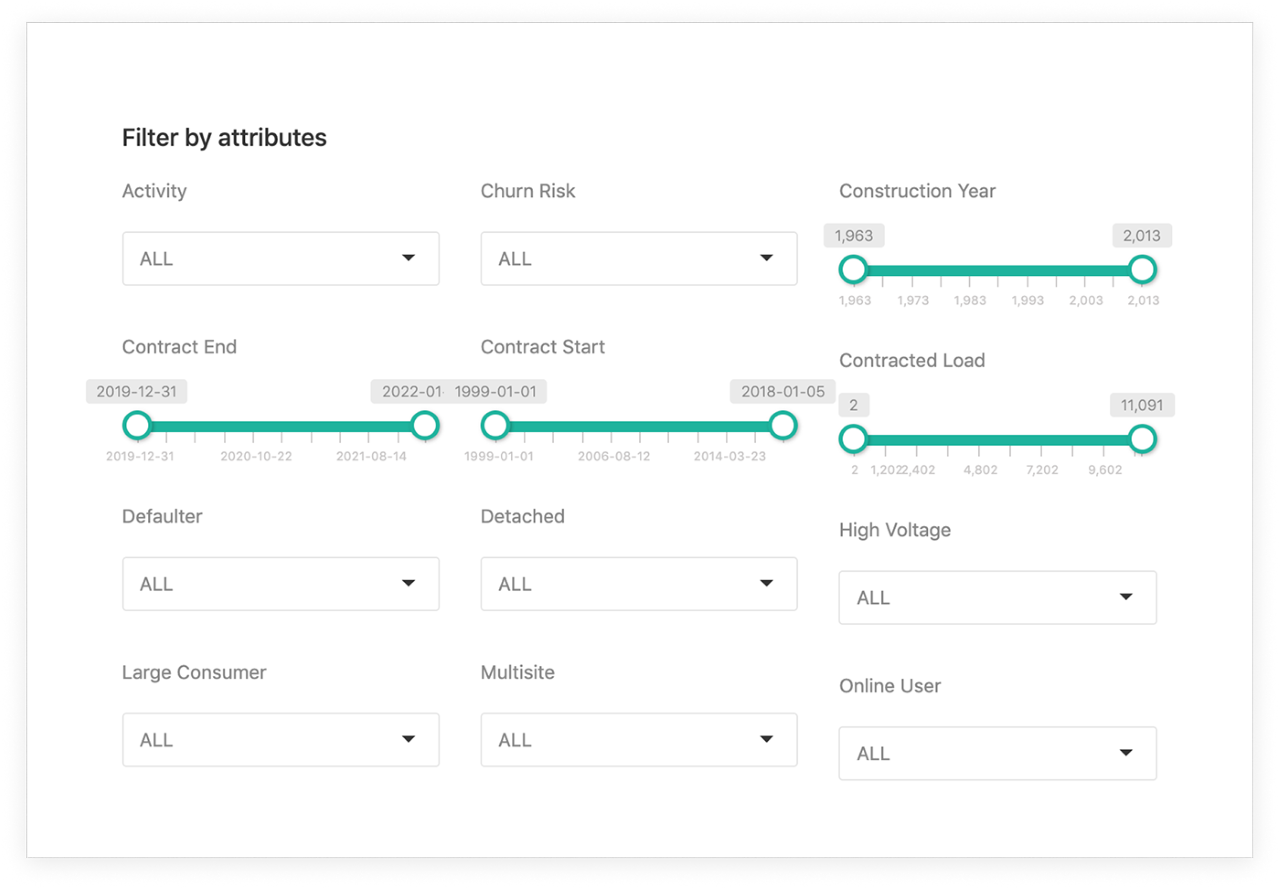Click the Contracted Load maximum slider handle

pos(1142,439)
